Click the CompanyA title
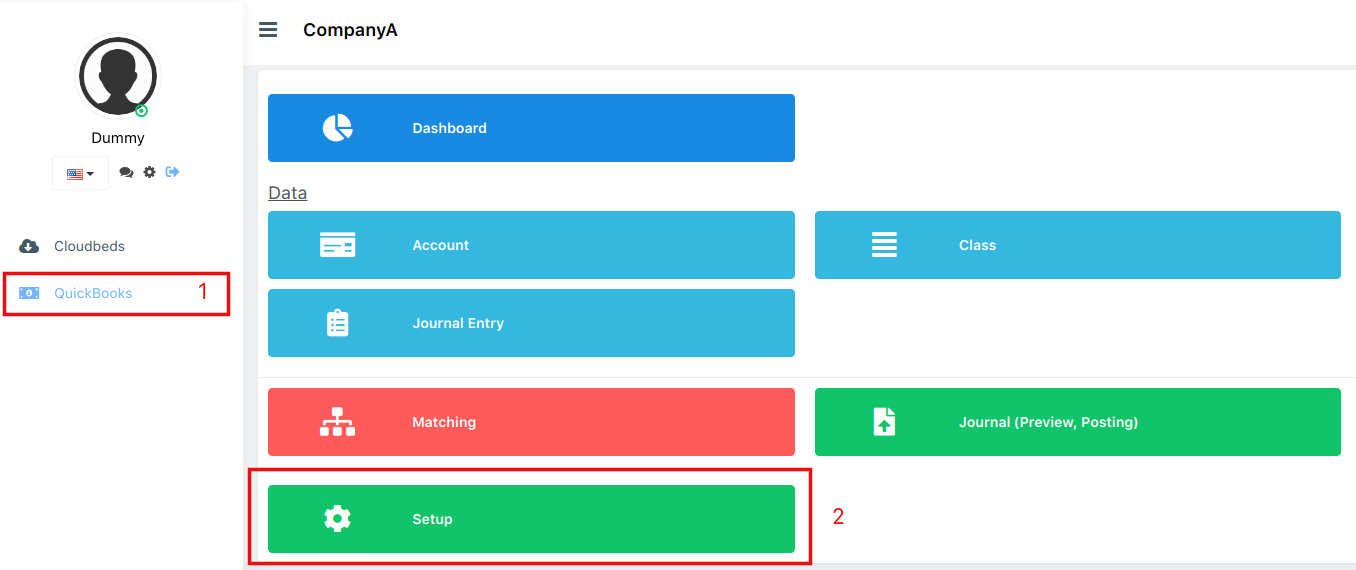Viewport: 1356px width, 570px height. [x=350, y=30]
